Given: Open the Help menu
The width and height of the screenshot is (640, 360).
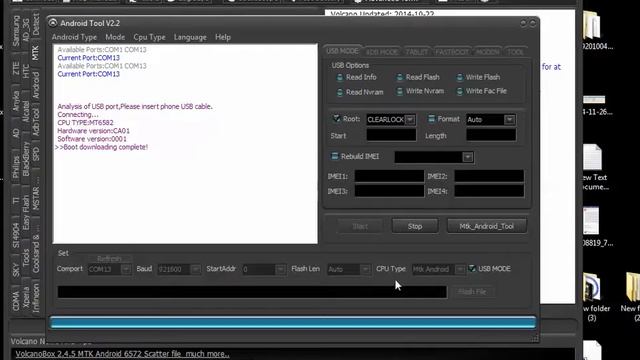Looking at the screenshot, I should pos(223,37).
